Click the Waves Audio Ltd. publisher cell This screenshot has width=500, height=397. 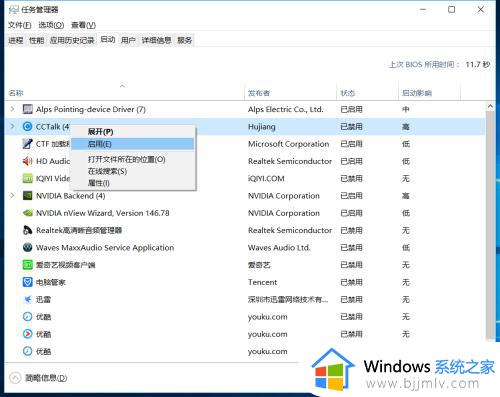pos(279,248)
